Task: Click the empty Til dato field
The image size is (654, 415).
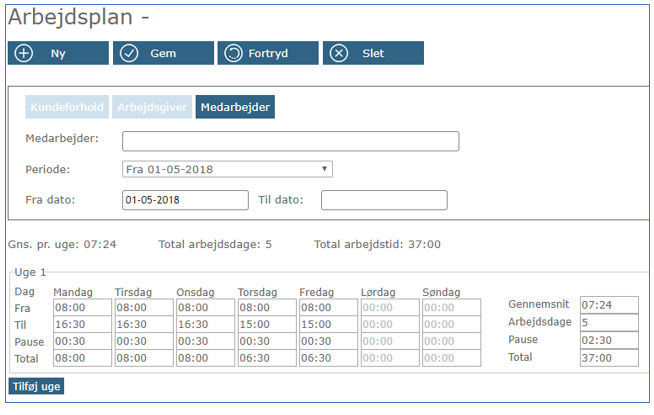Action: tap(384, 200)
